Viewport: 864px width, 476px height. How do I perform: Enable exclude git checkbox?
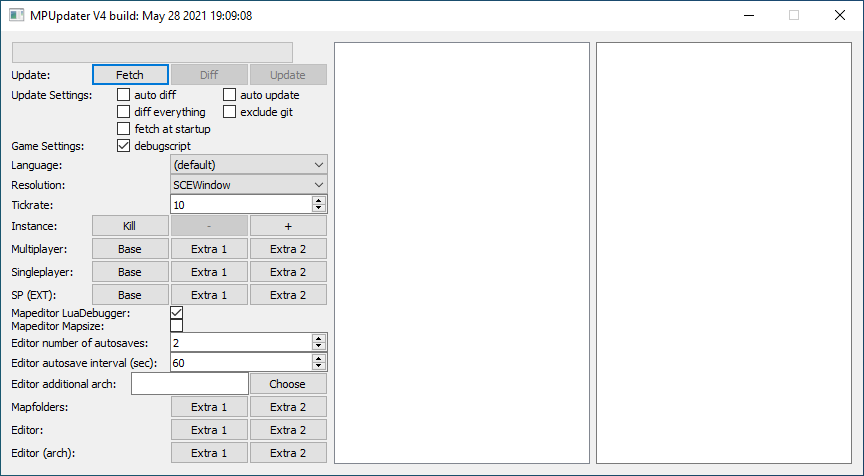[230, 112]
